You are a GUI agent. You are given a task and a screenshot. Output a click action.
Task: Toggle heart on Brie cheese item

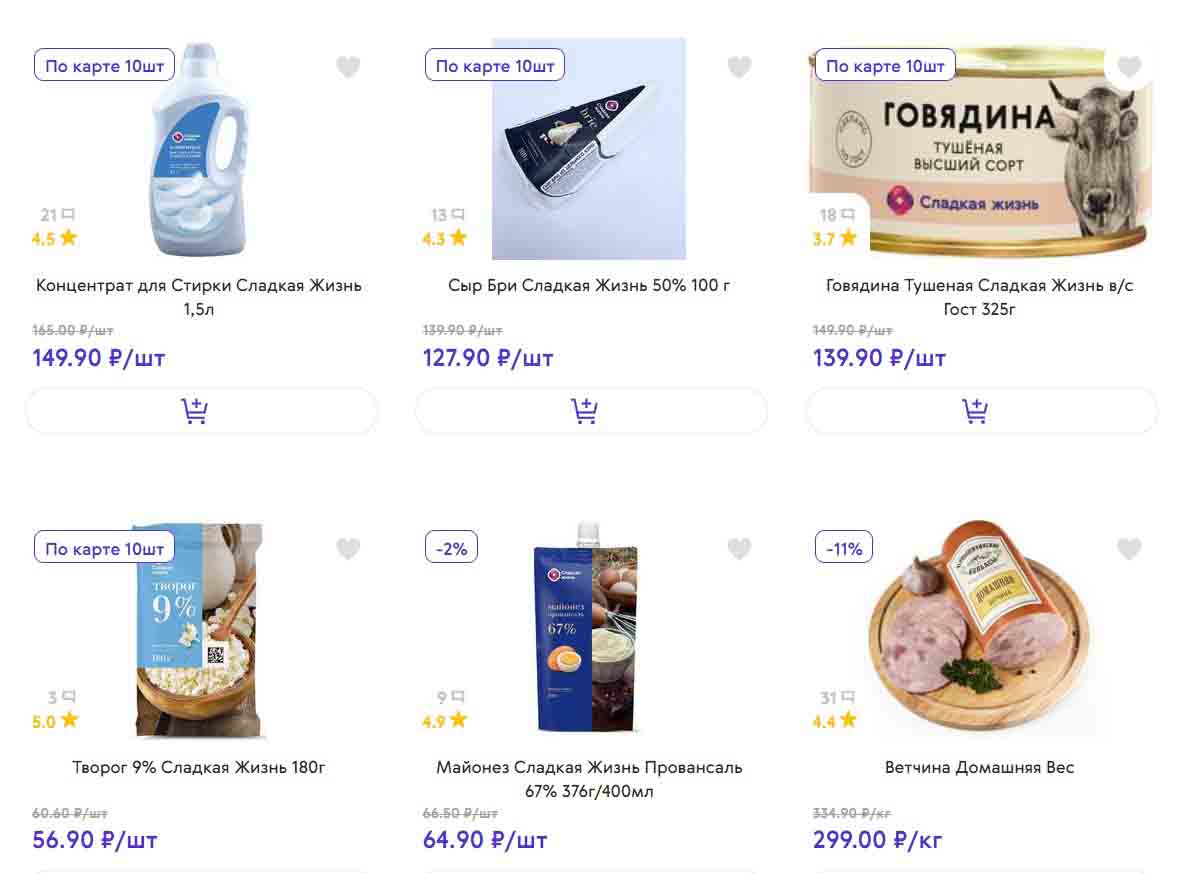[738, 67]
